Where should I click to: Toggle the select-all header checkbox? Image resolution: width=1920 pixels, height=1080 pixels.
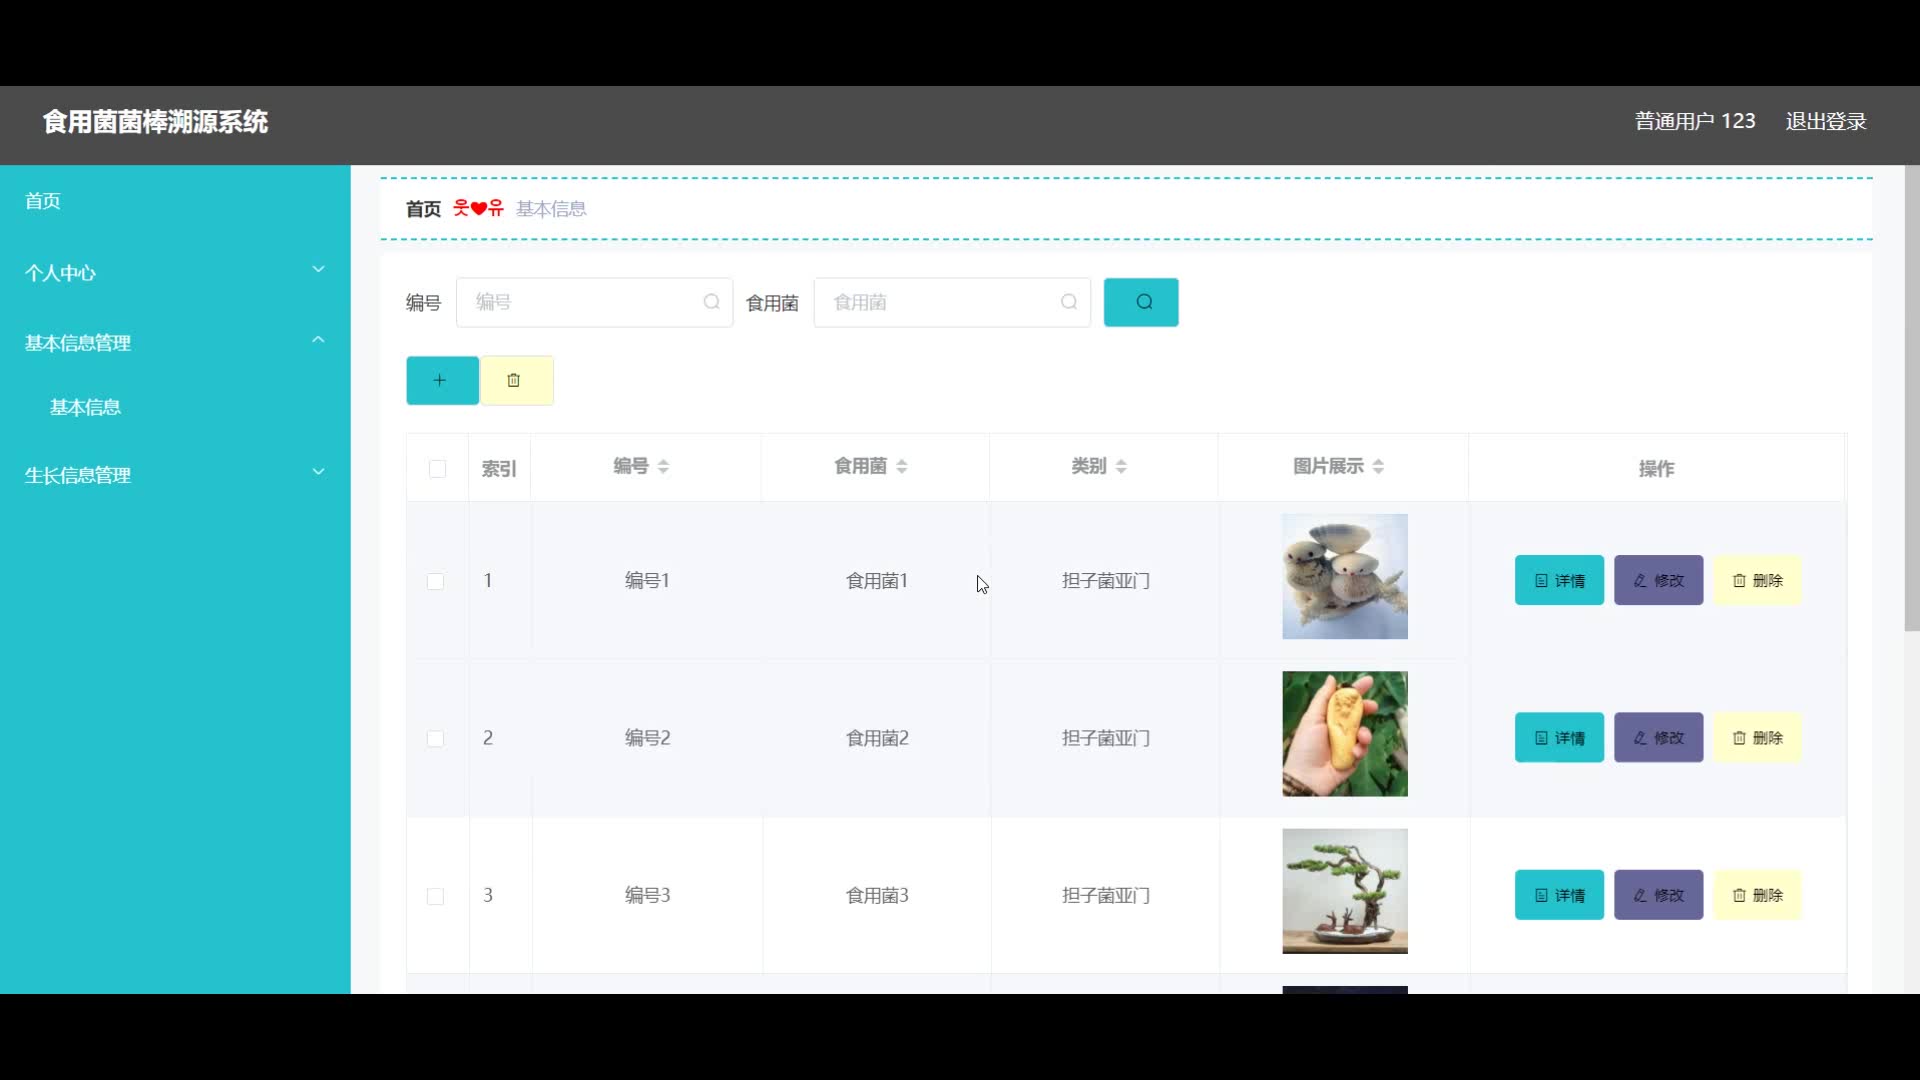(437, 468)
